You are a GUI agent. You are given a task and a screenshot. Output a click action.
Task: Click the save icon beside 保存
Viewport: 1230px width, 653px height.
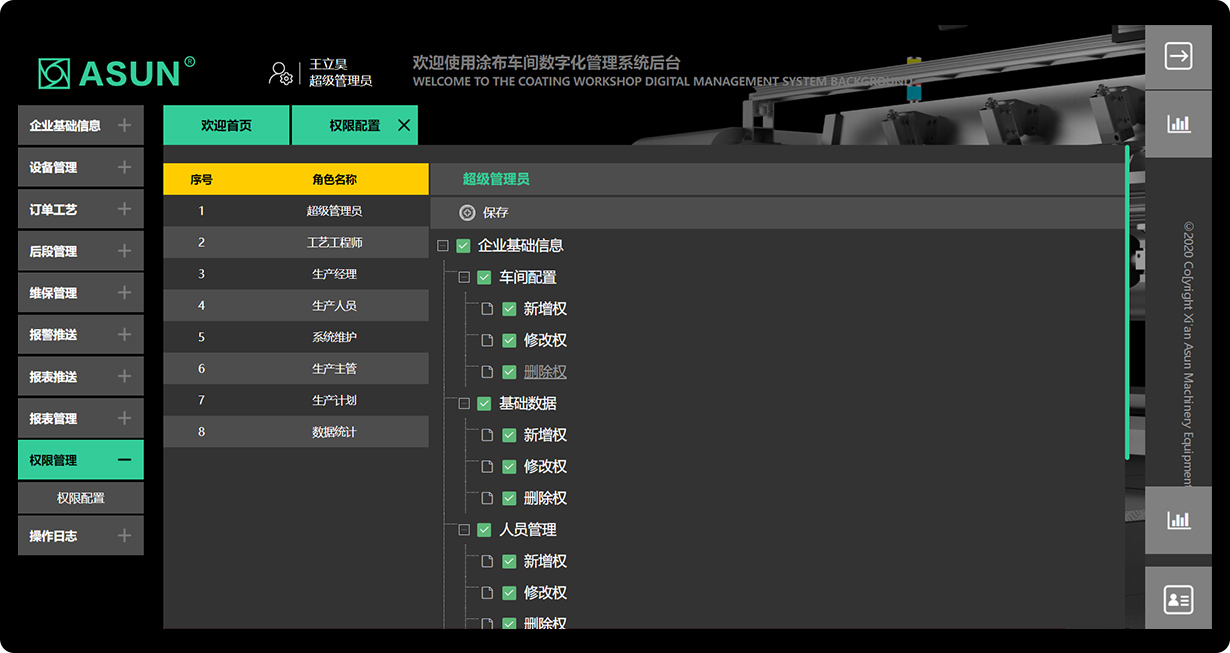pos(467,213)
